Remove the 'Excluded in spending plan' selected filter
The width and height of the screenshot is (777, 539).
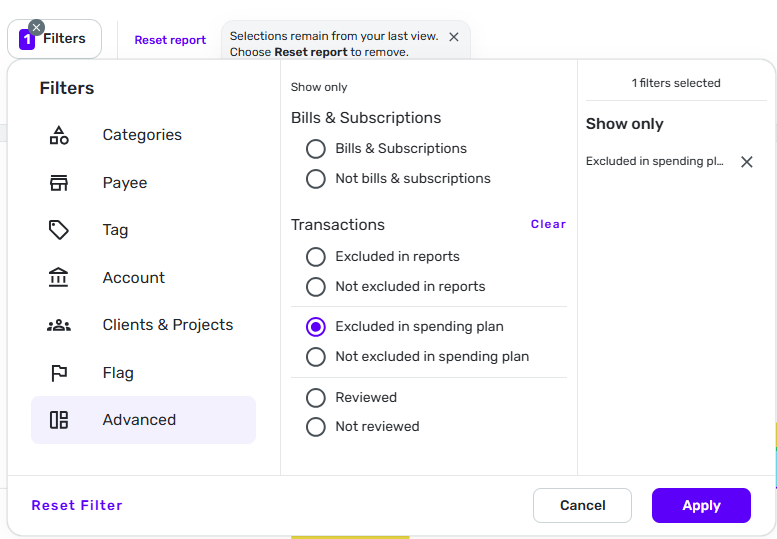point(746,162)
